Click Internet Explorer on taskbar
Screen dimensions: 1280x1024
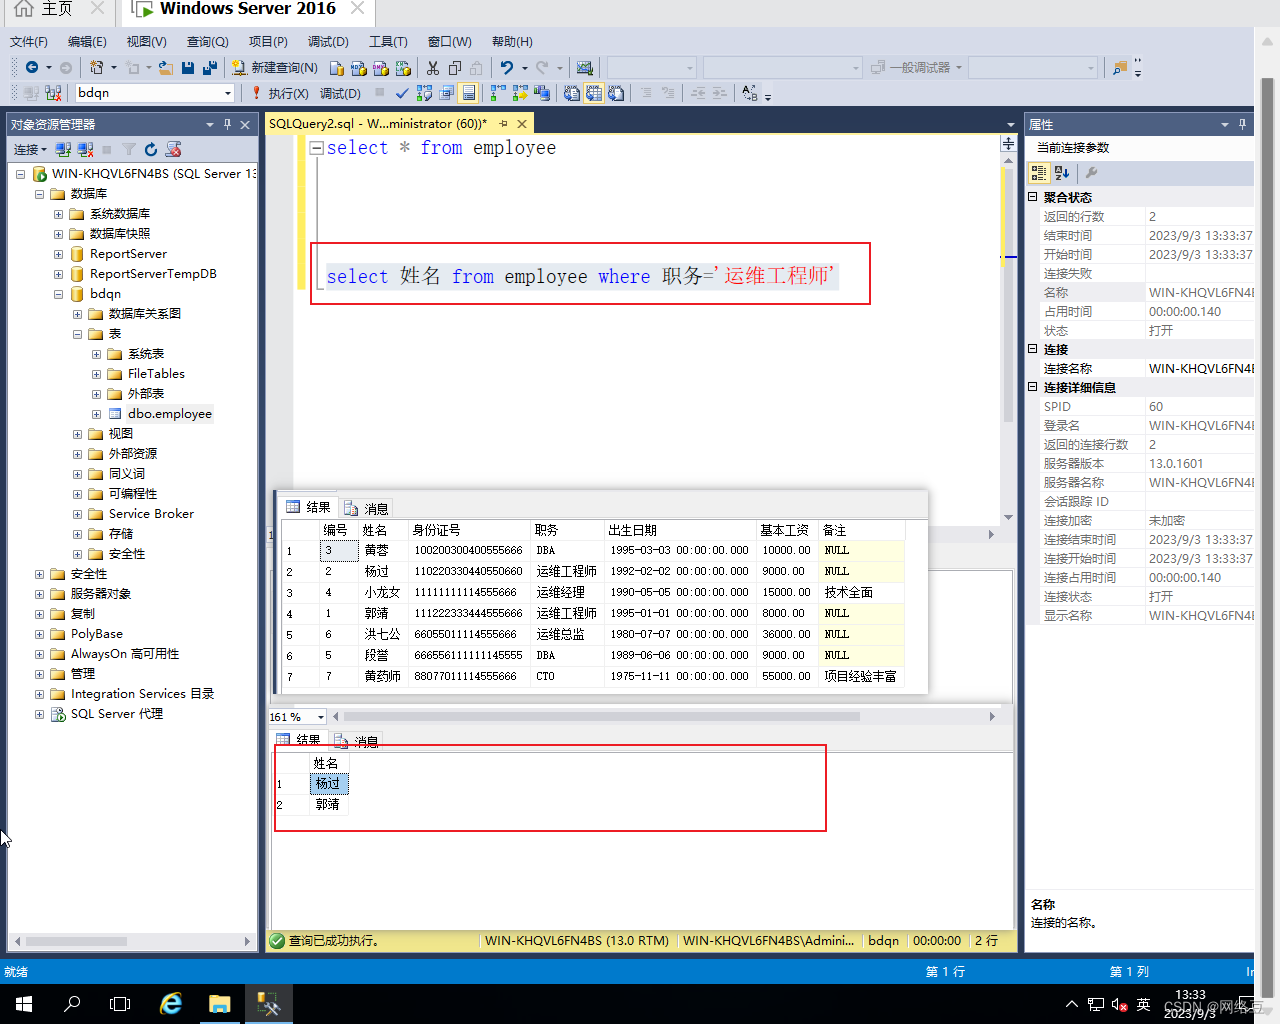click(x=171, y=1003)
